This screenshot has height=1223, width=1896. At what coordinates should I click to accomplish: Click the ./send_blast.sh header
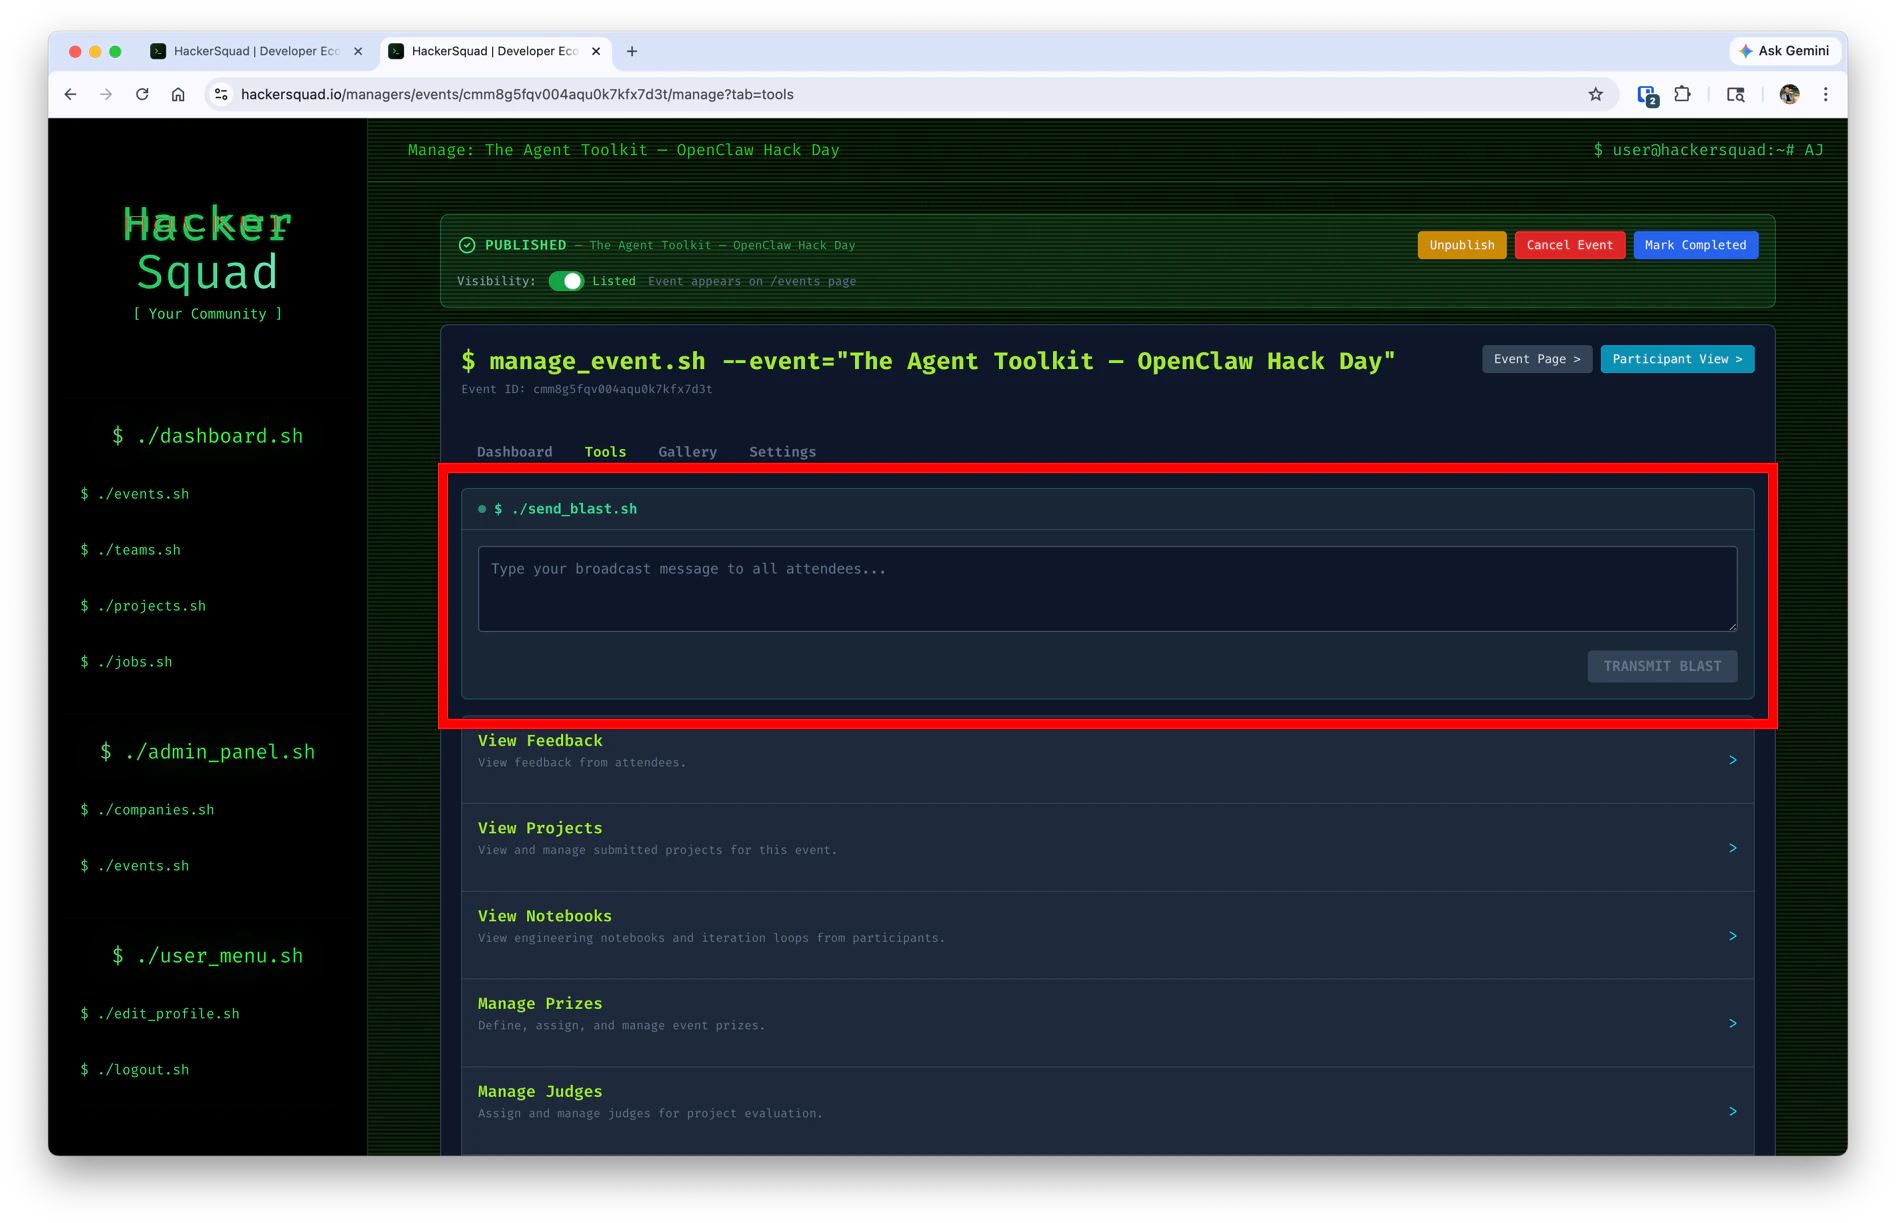click(x=565, y=509)
